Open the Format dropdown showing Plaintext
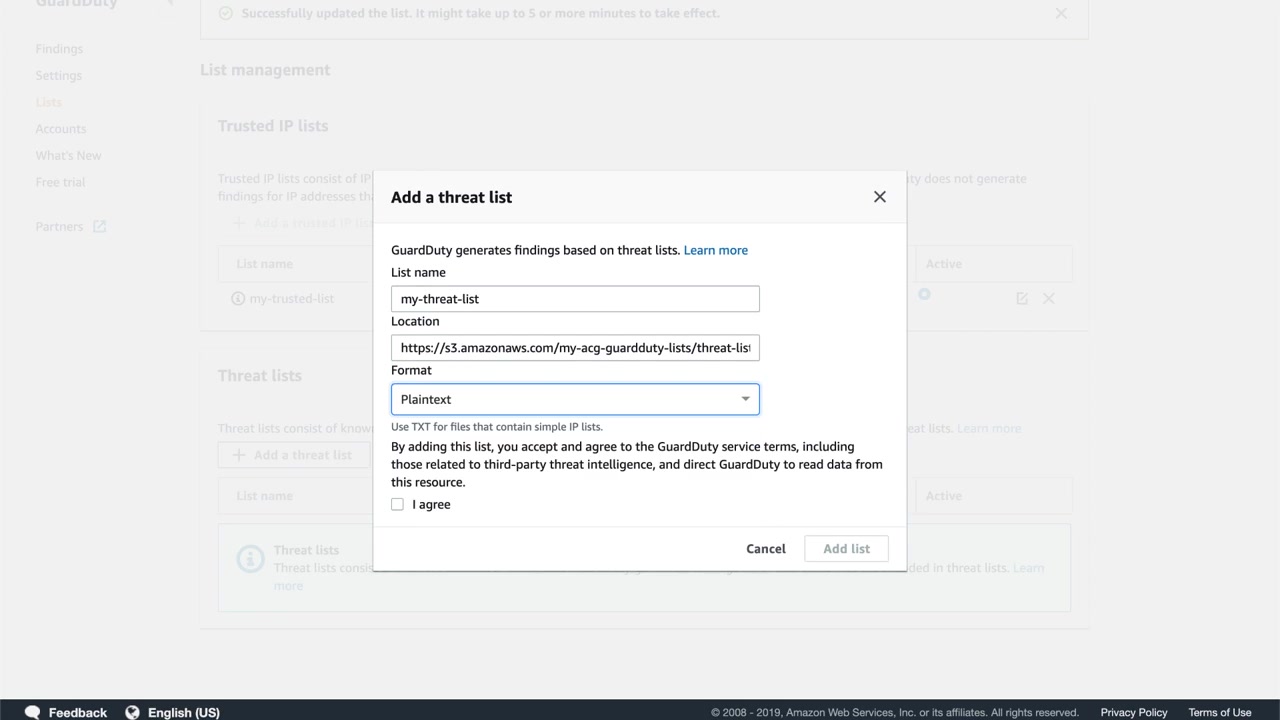Image resolution: width=1280 pixels, height=720 pixels. tap(575, 399)
